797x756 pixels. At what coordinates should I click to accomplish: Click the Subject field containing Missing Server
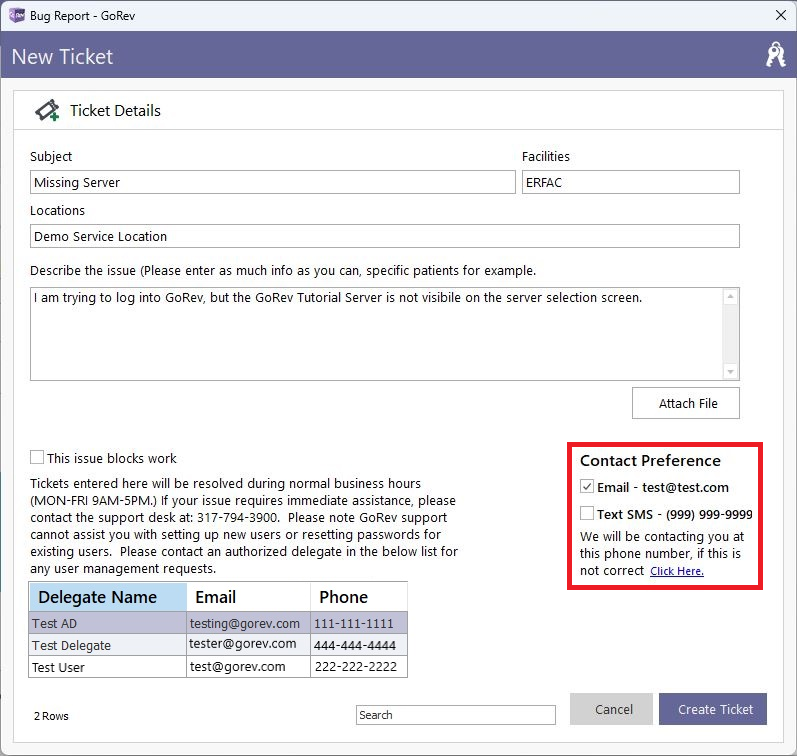click(272, 182)
